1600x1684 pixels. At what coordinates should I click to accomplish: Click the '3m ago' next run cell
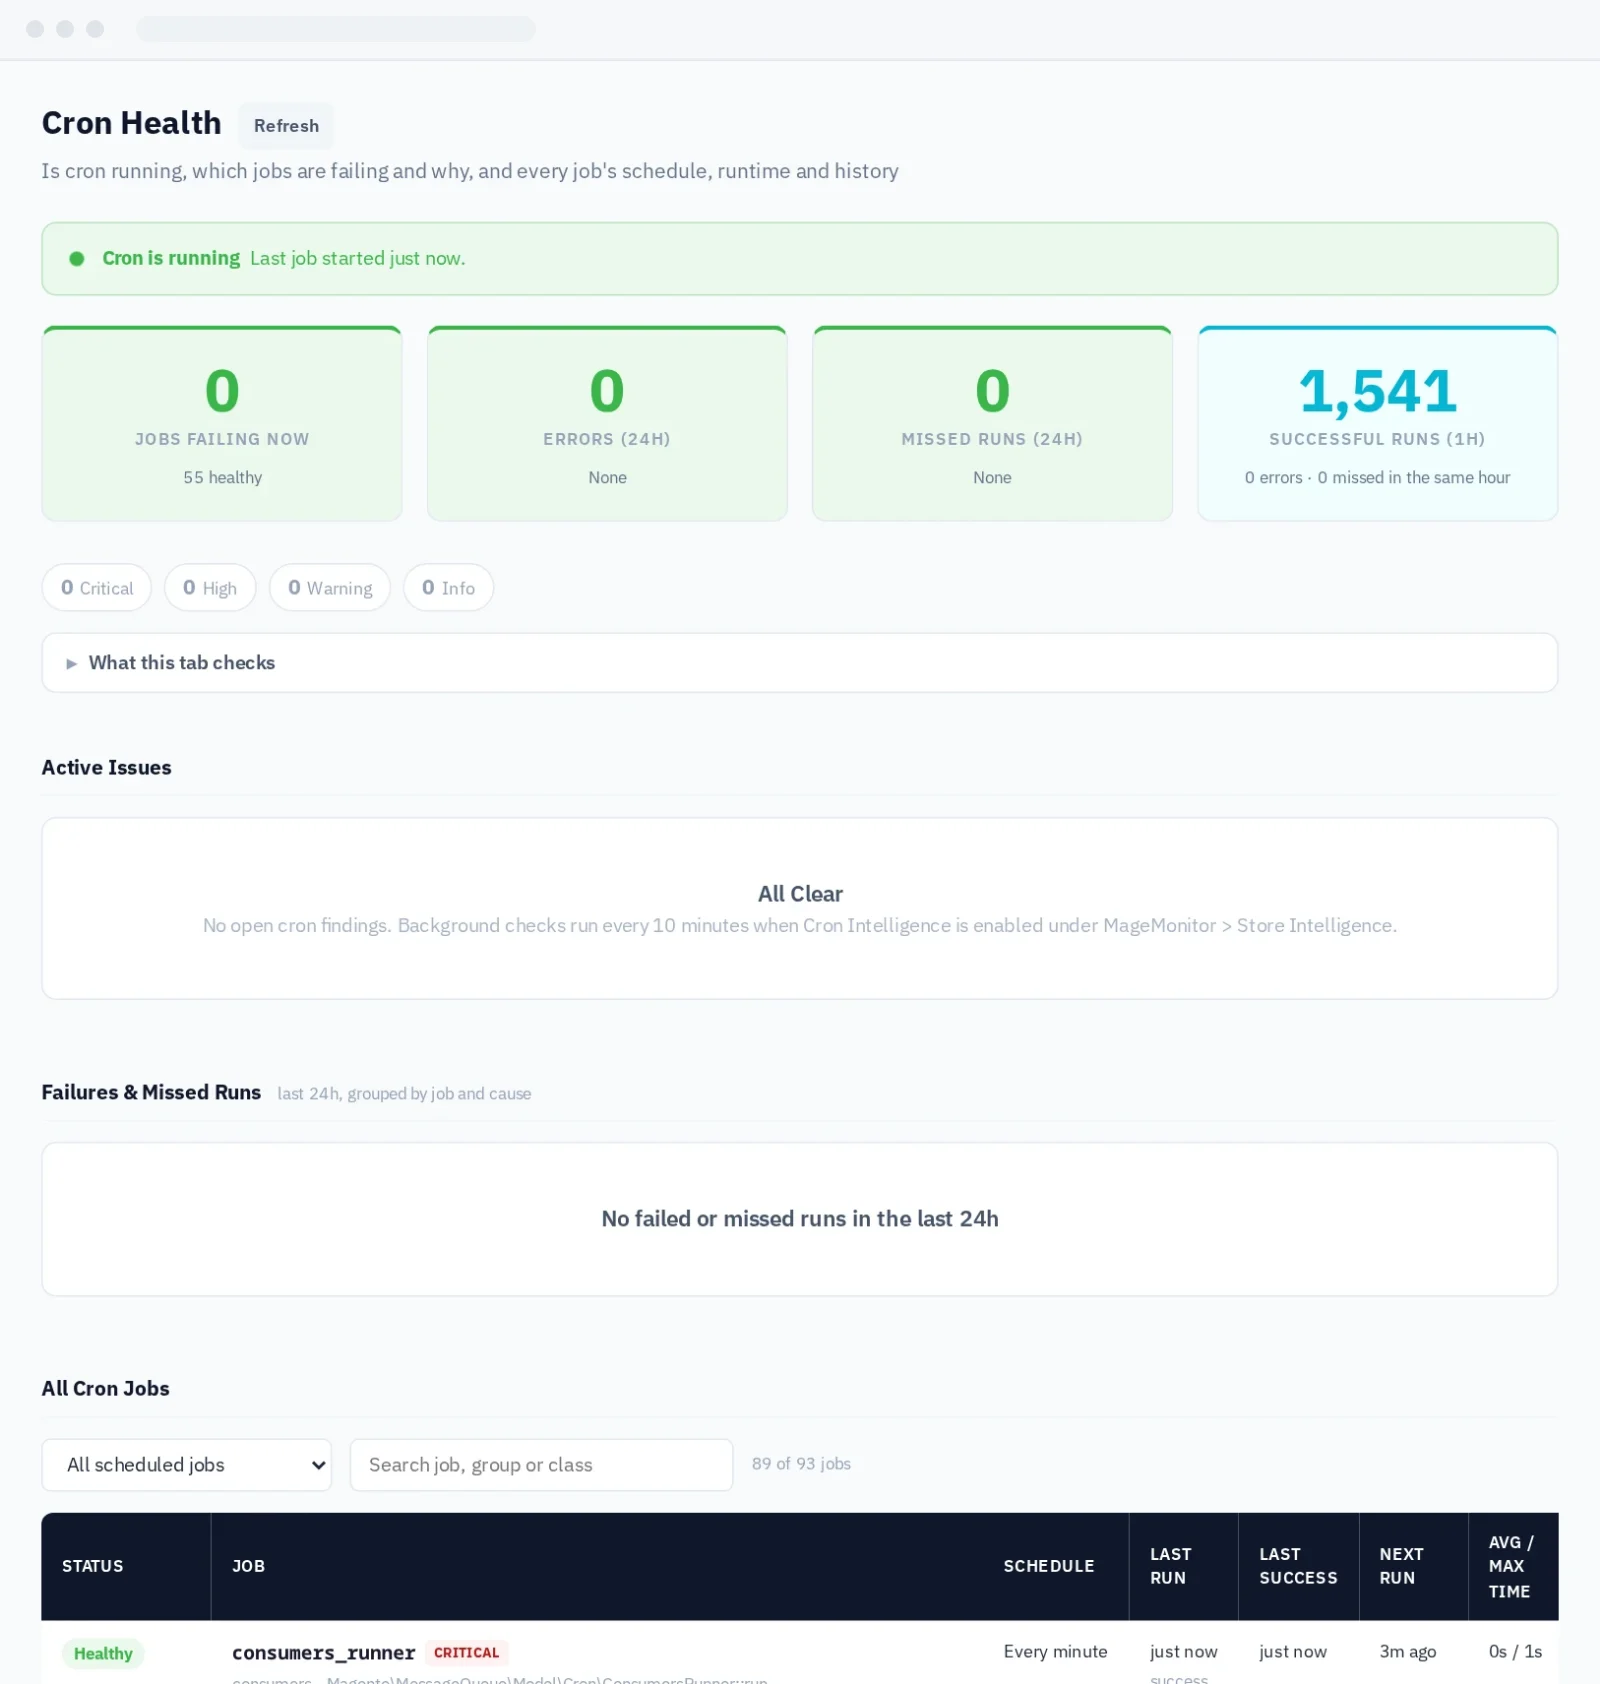pyautogui.click(x=1407, y=1652)
